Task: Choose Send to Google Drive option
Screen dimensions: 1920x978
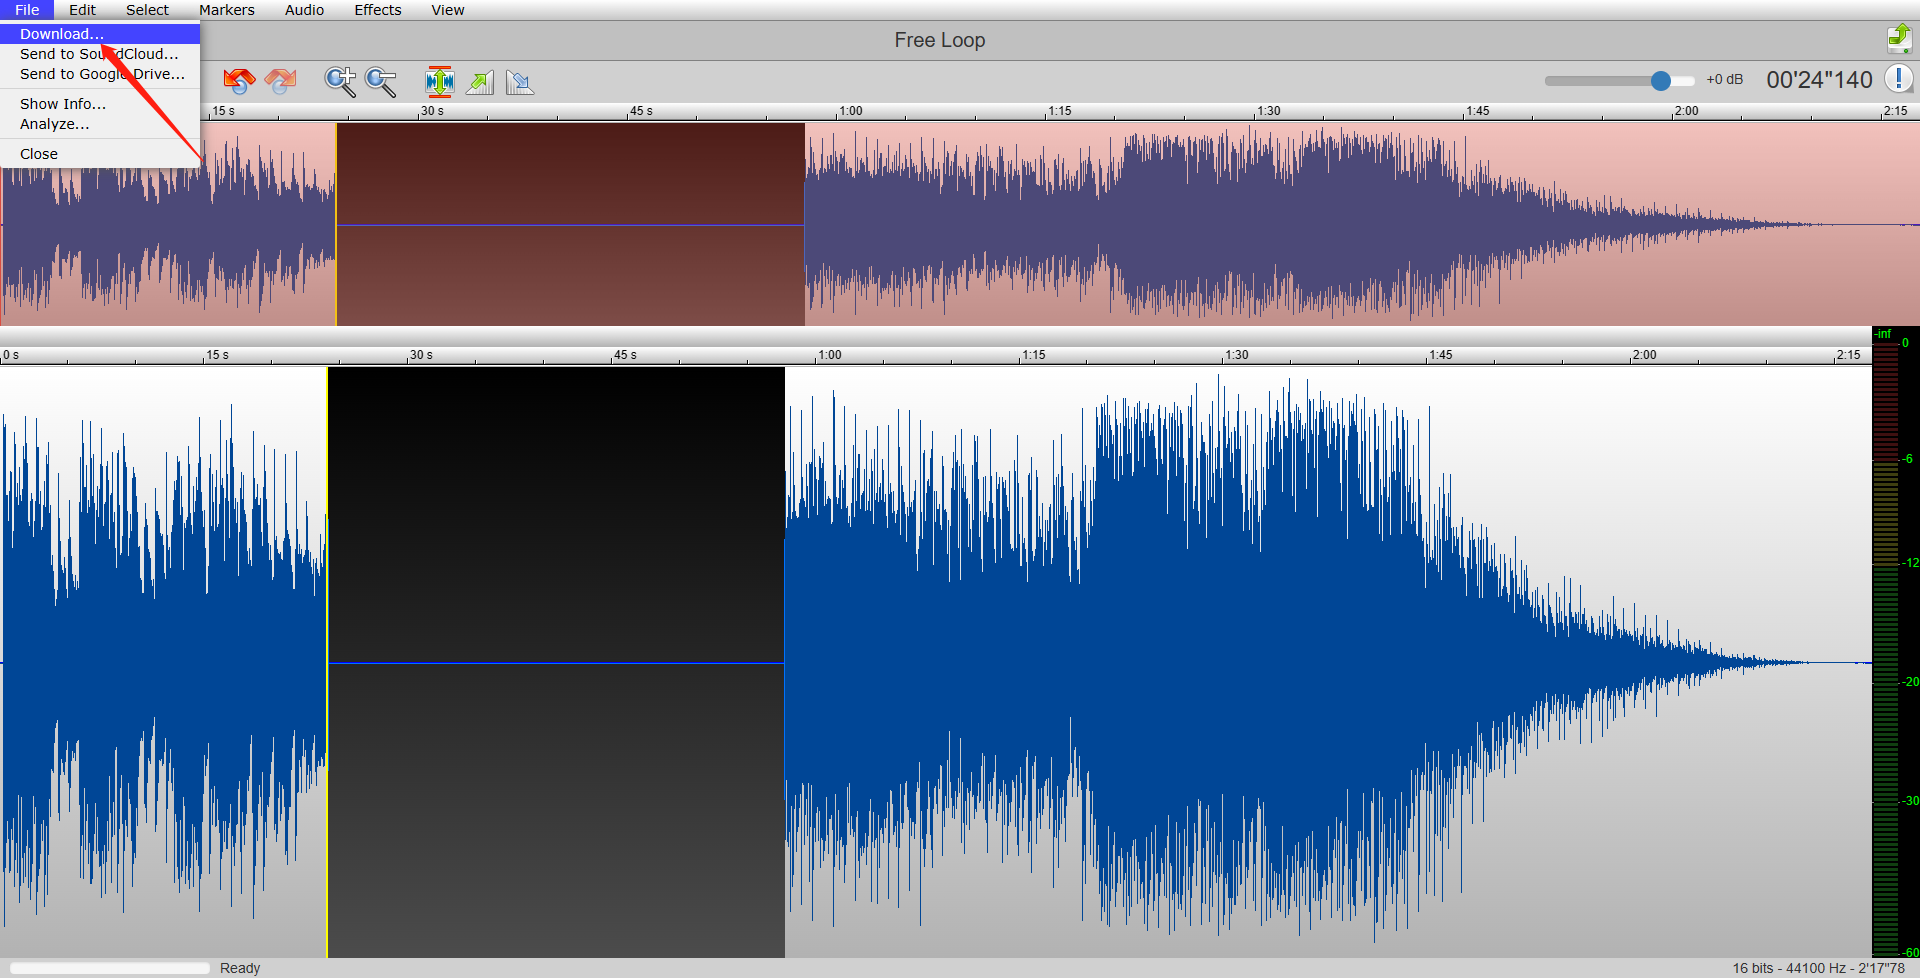Action: coord(102,74)
